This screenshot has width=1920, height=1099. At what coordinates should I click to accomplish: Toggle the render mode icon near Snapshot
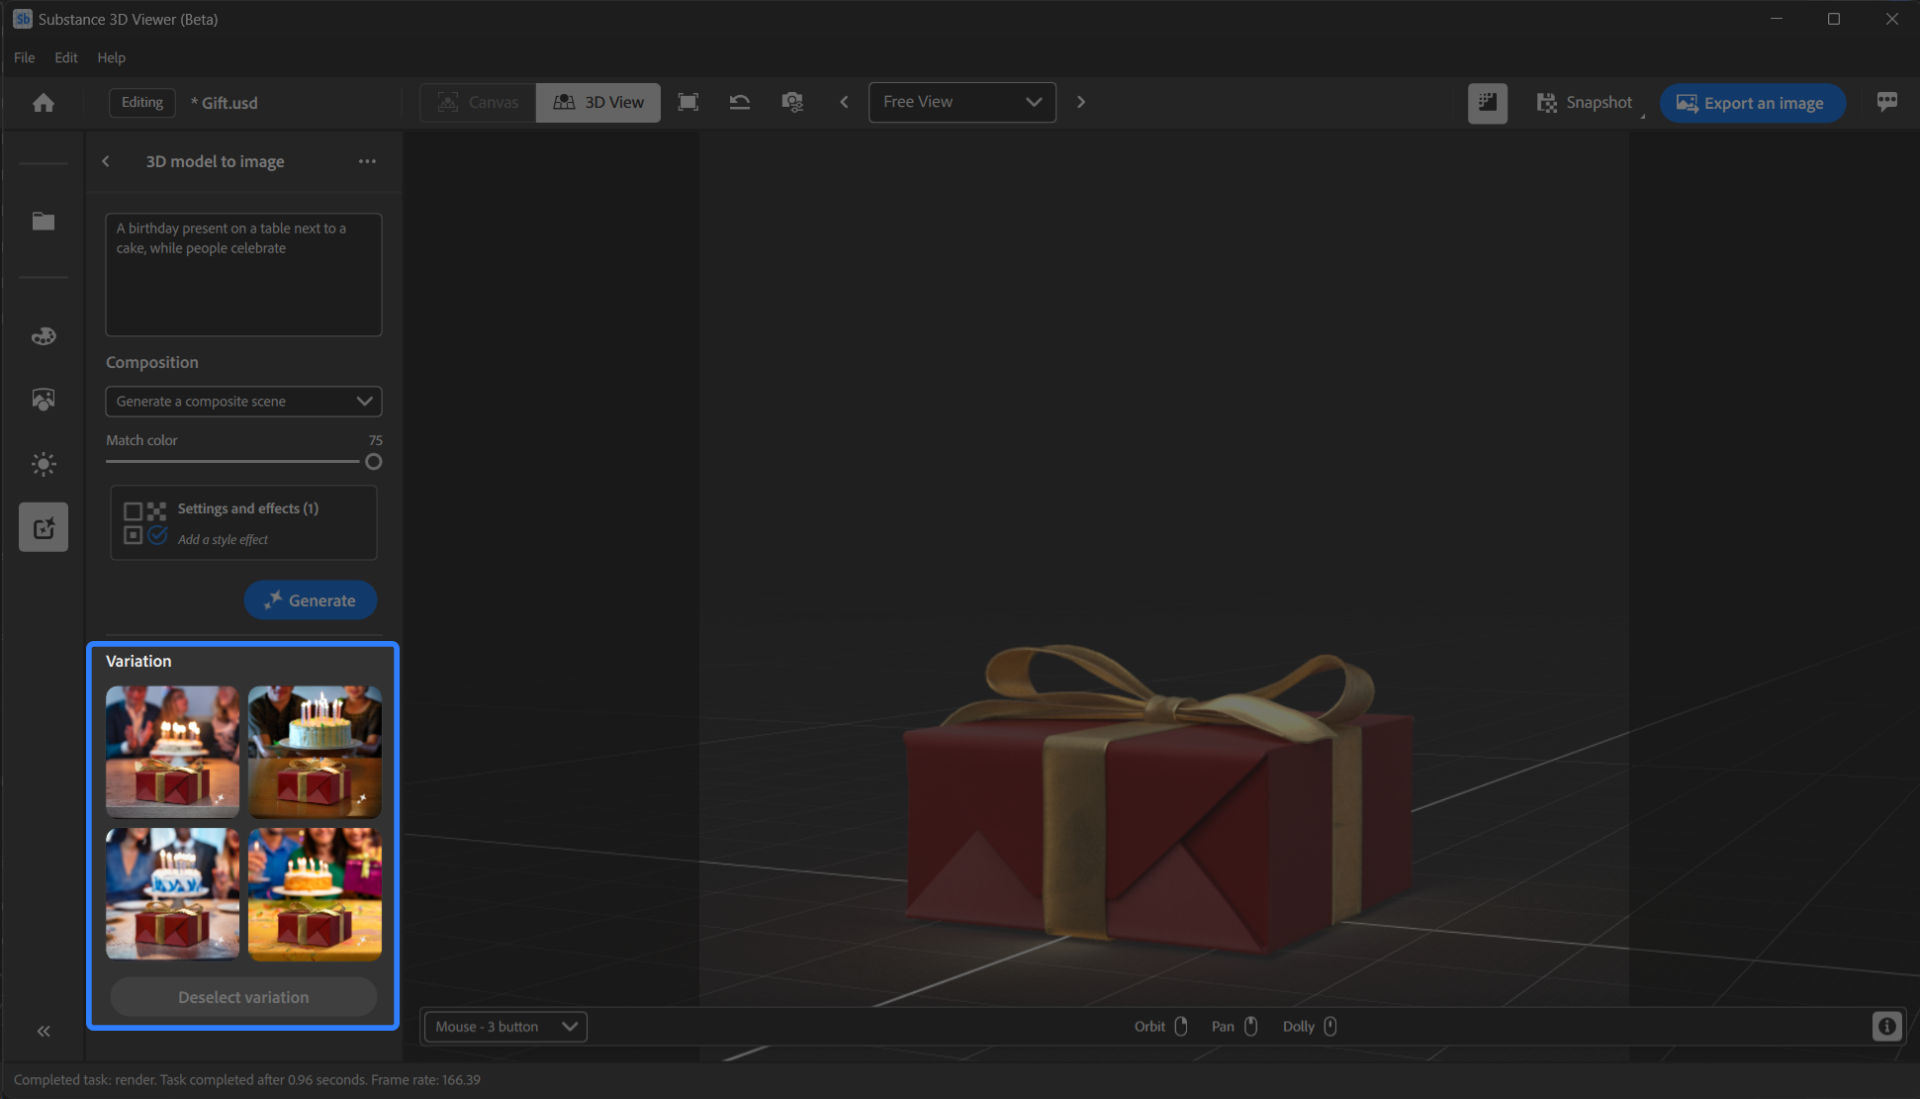1487,103
